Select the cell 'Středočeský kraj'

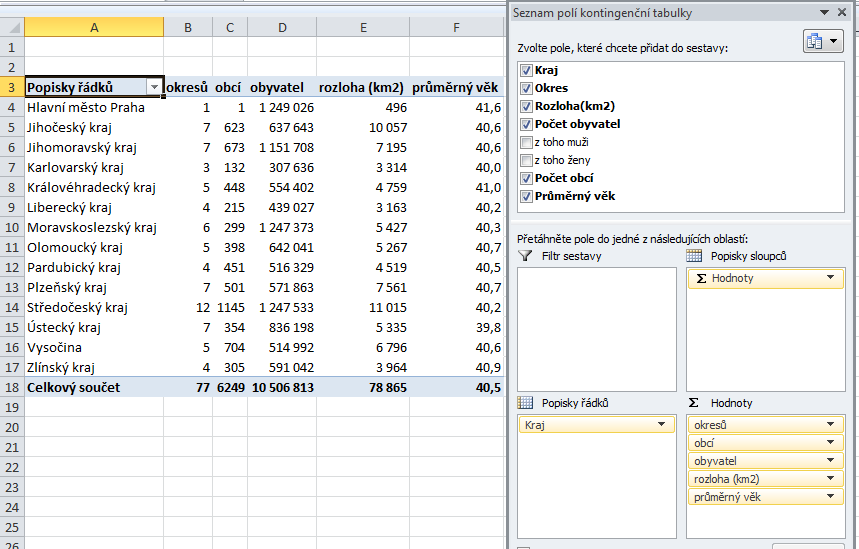(94, 307)
